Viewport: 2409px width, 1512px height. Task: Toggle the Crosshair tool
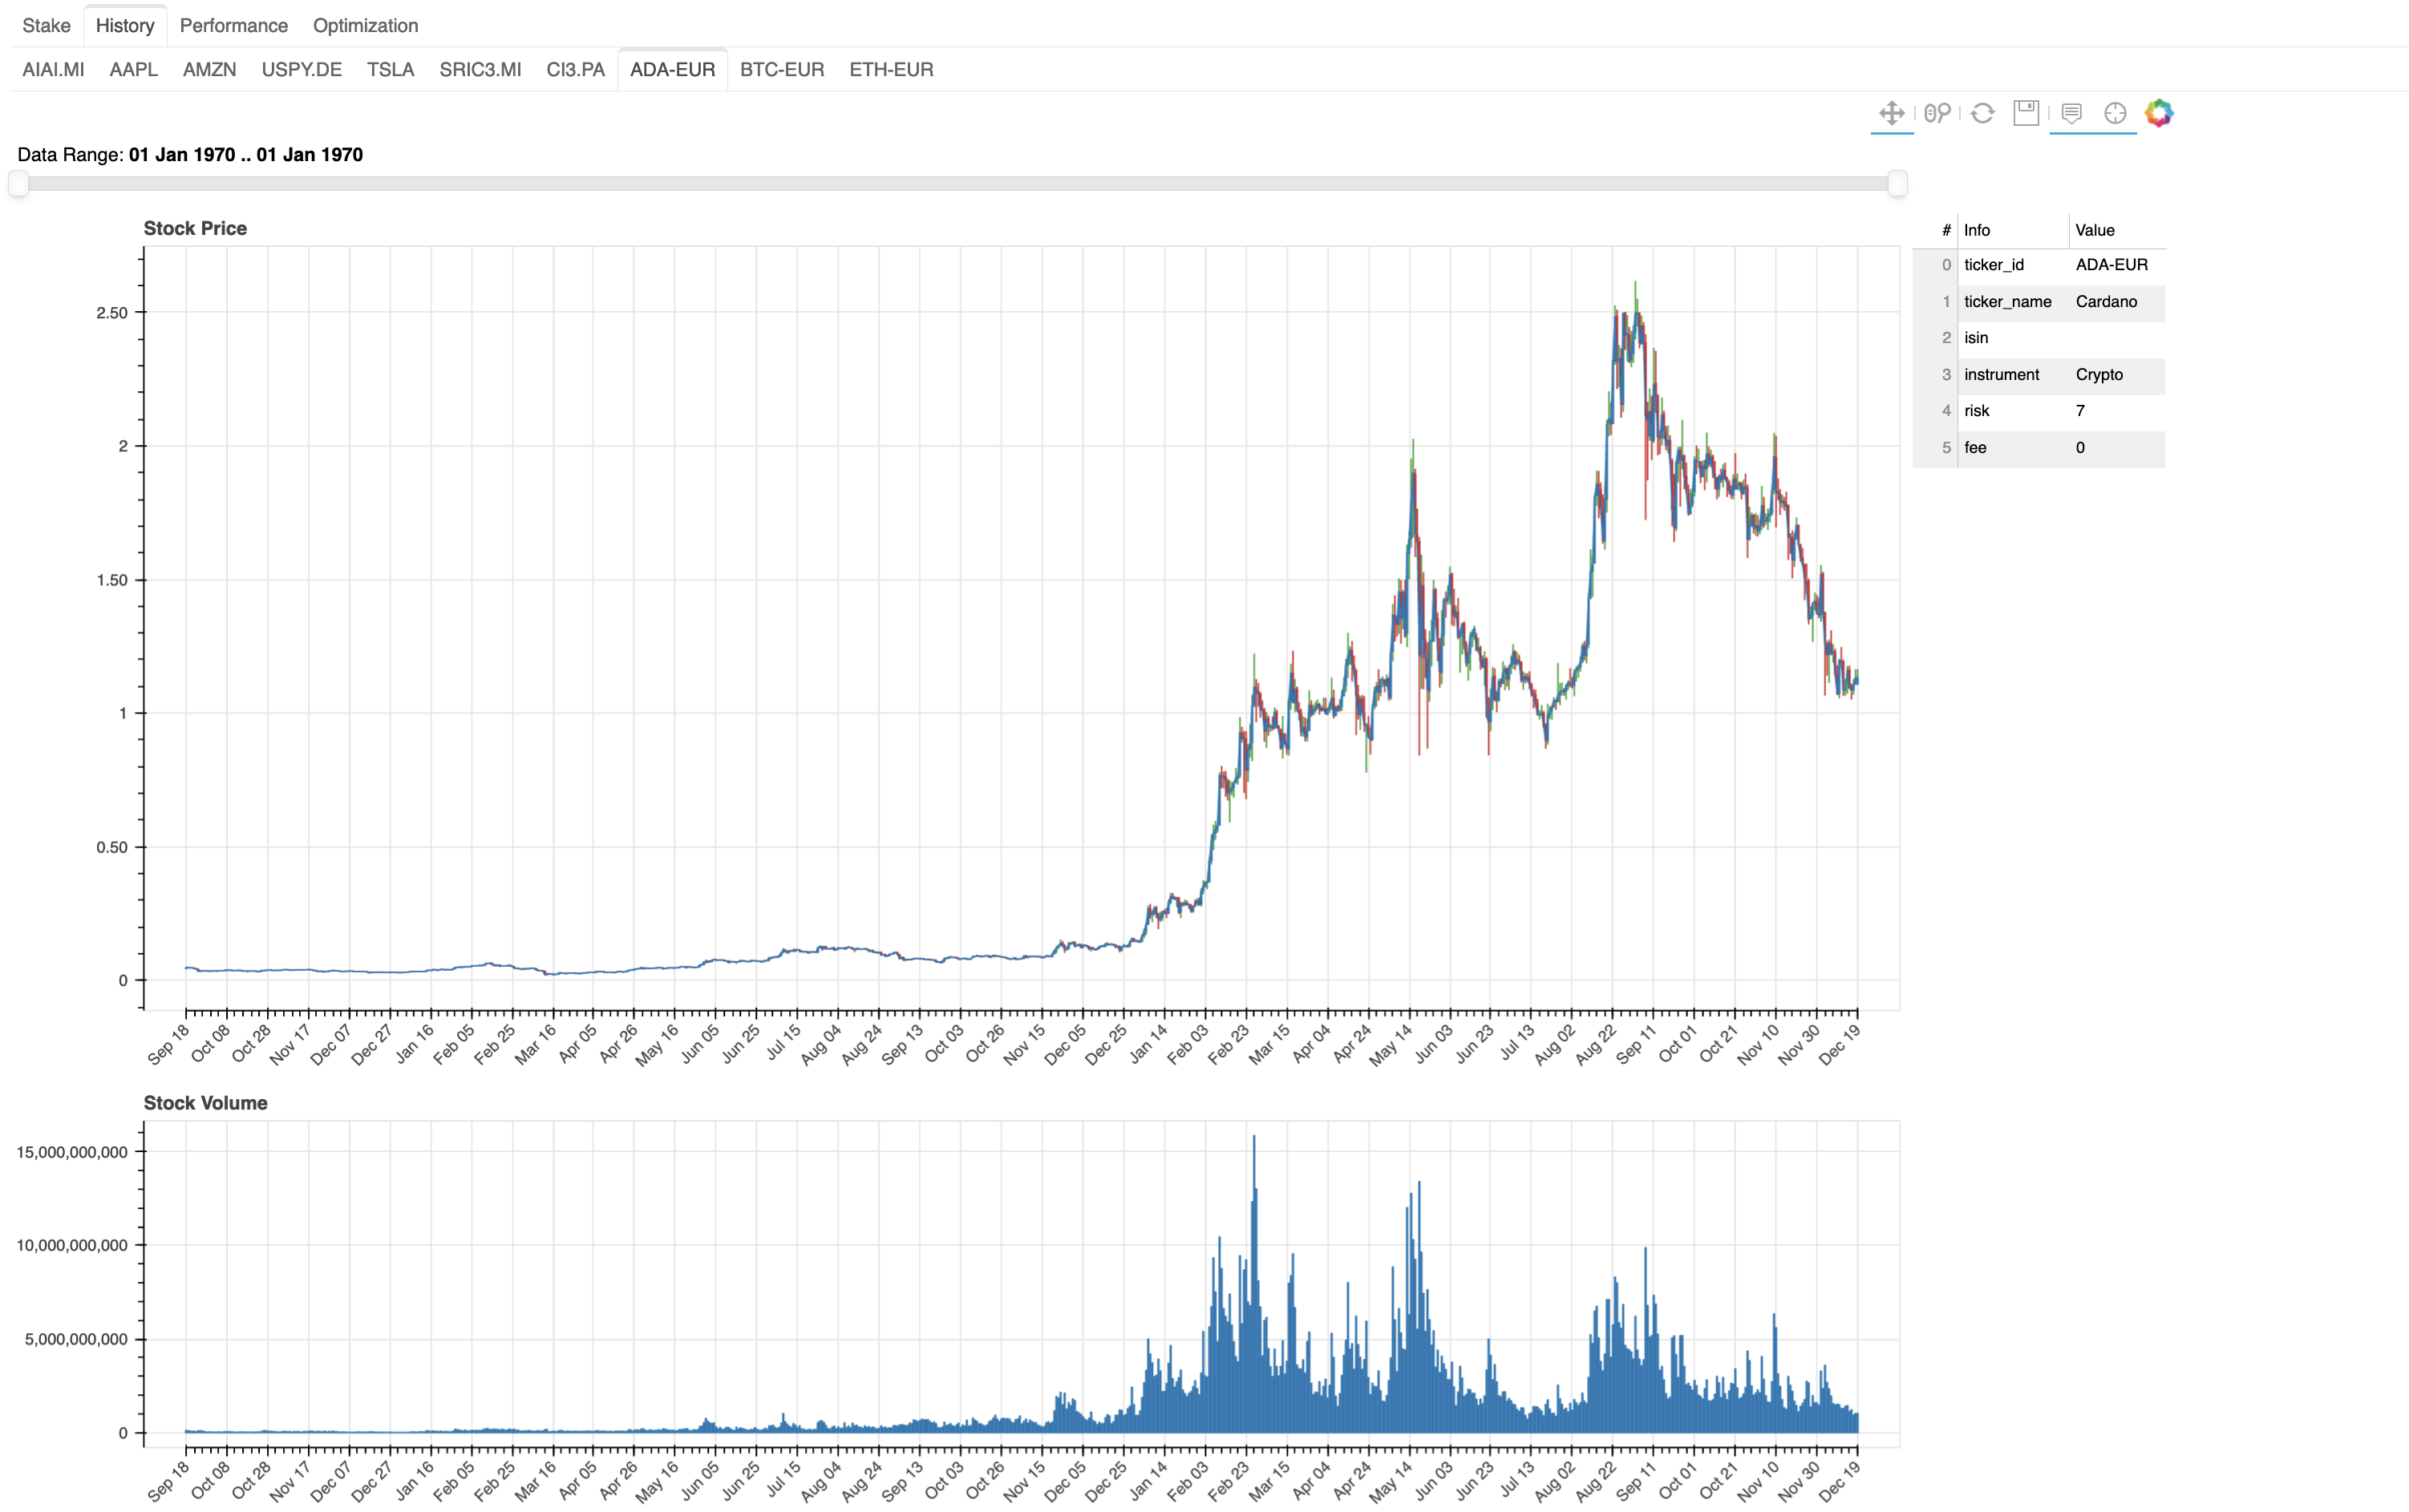click(x=2115, y=113)
